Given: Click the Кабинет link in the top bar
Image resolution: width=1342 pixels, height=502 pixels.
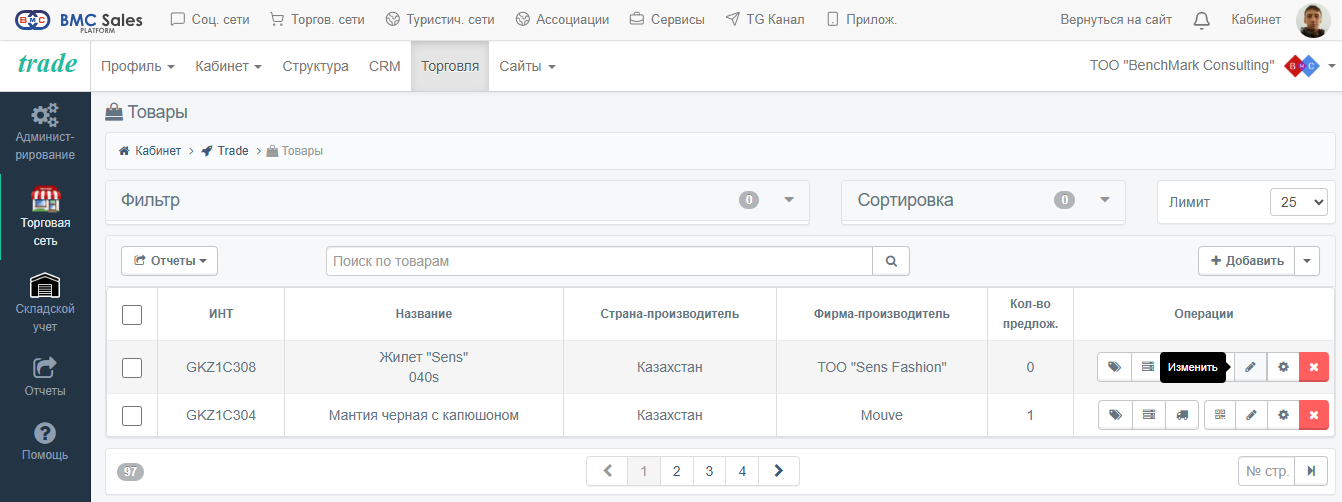Looking at the screenshot, I should (x=1256, y=19).
